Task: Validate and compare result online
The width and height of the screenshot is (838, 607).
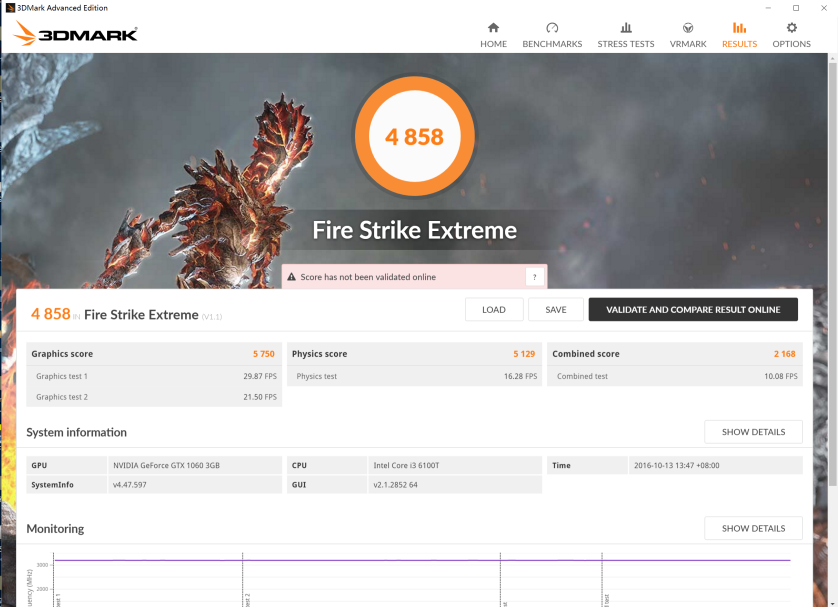Action: coord(693,310)
